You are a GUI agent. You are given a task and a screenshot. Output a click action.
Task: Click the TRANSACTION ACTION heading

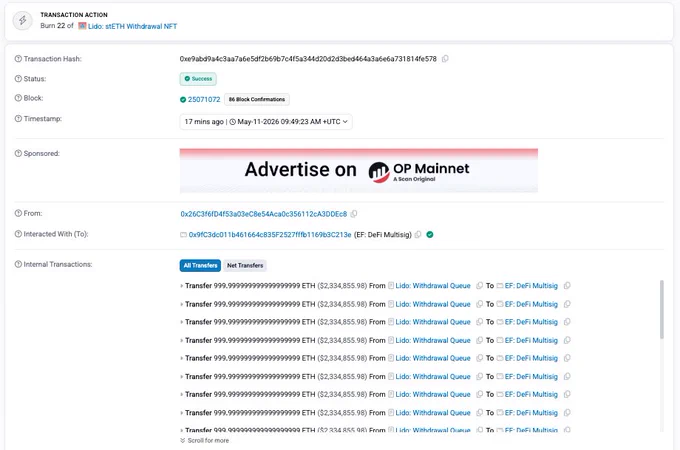click(74, 15)
